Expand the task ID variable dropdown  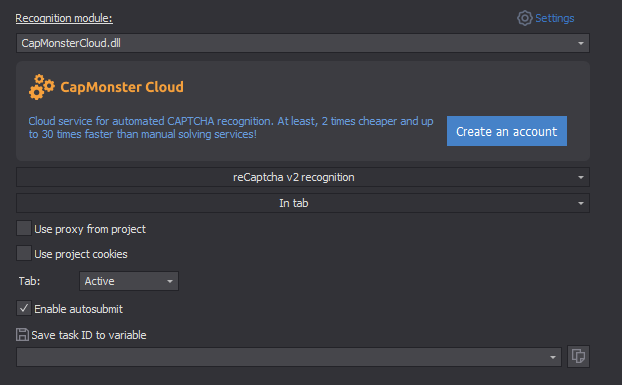click(x=289, y=357)
